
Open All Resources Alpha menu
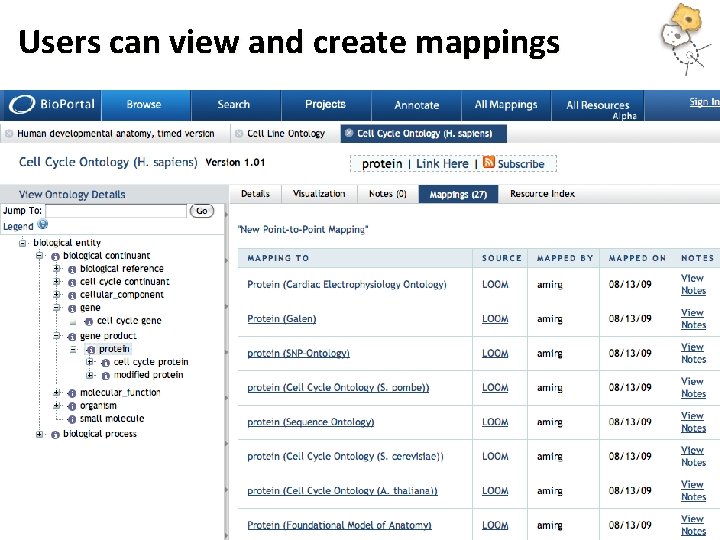(x=597, y=106)
